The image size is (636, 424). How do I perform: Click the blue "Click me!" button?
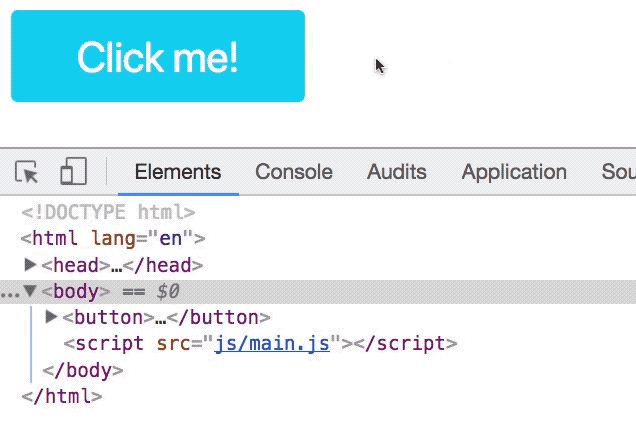pyautogui.click(x=158, y=57)
